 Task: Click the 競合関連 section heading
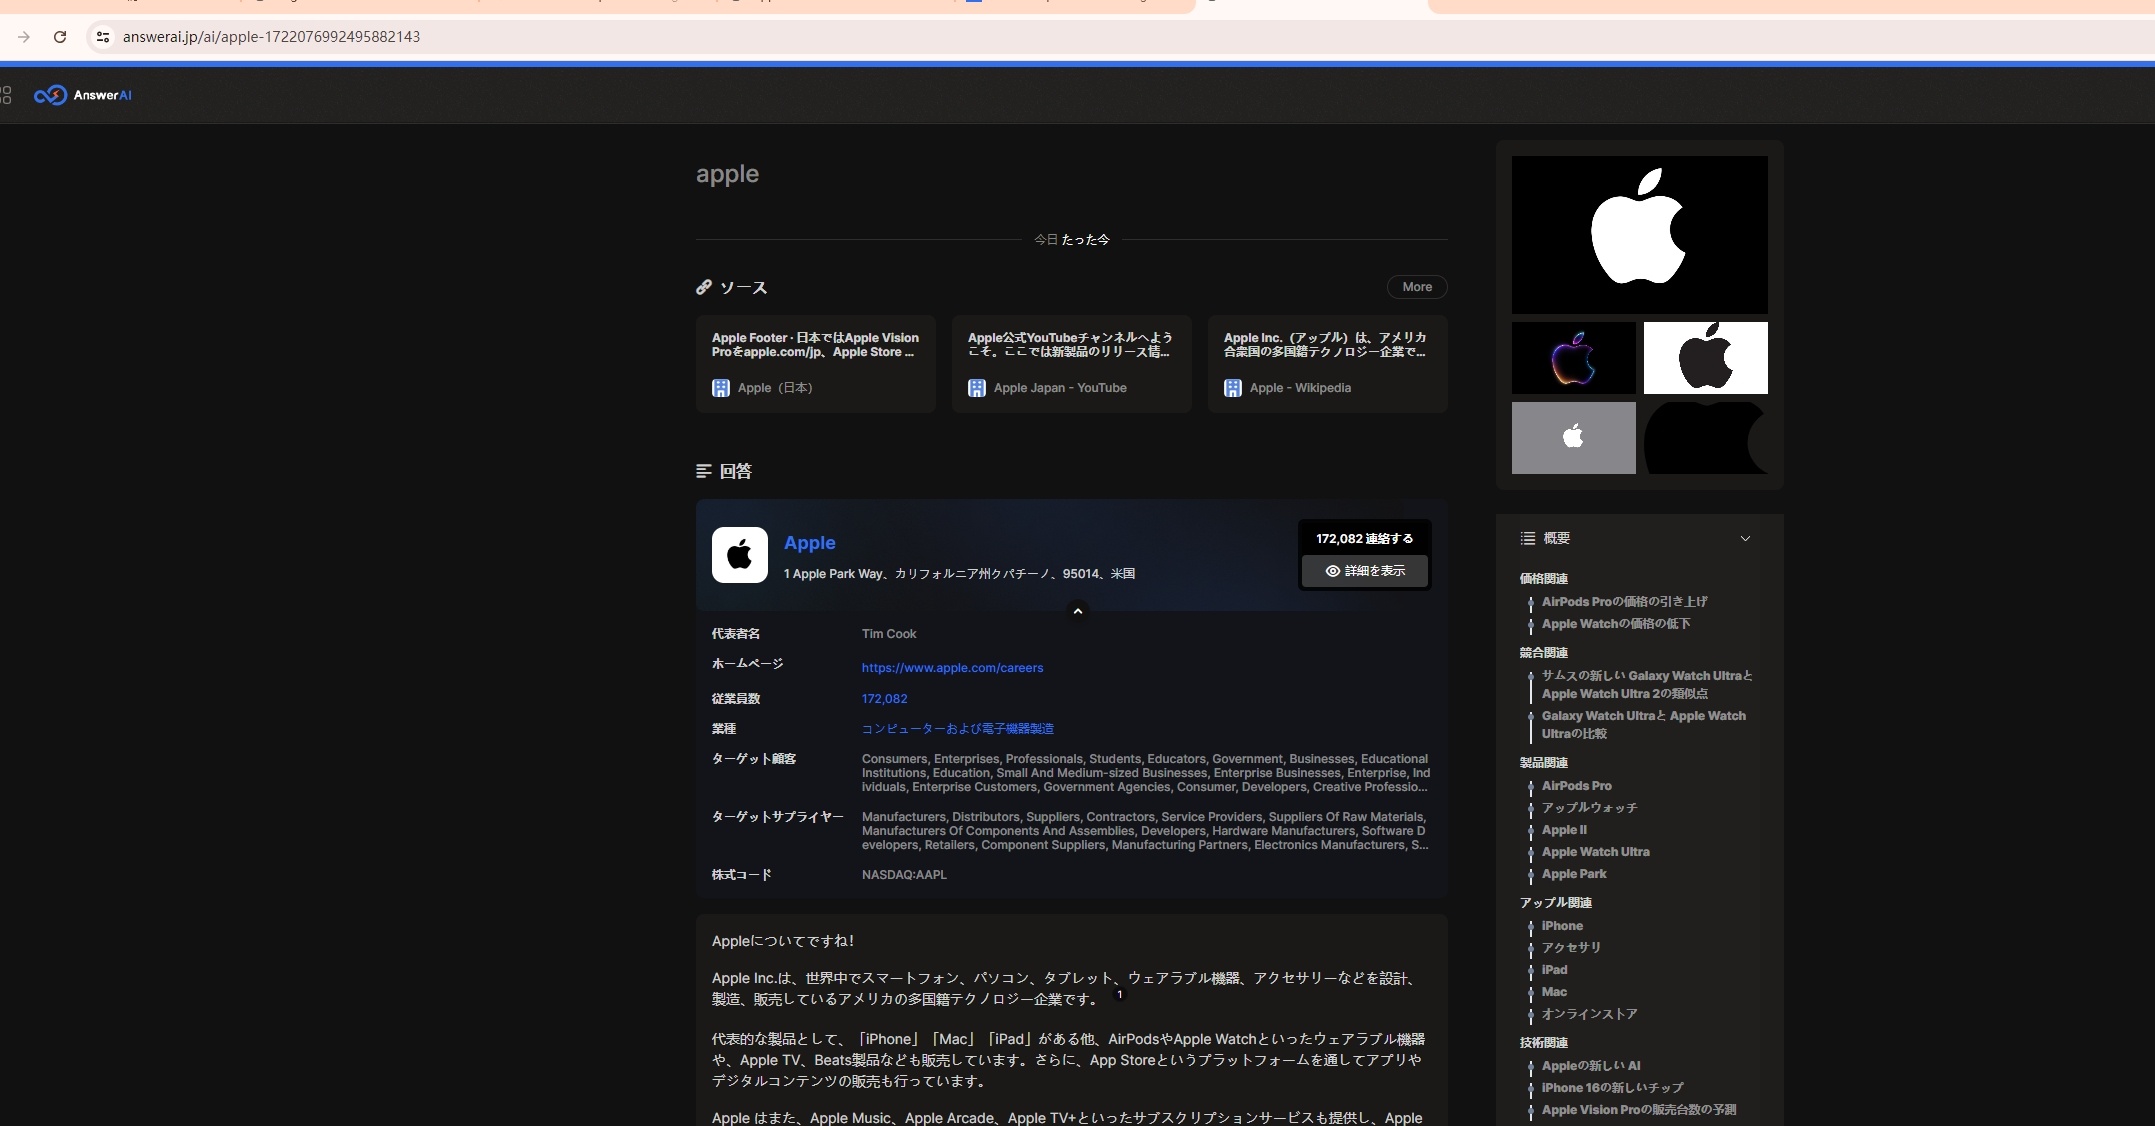tap(1544, 653)
